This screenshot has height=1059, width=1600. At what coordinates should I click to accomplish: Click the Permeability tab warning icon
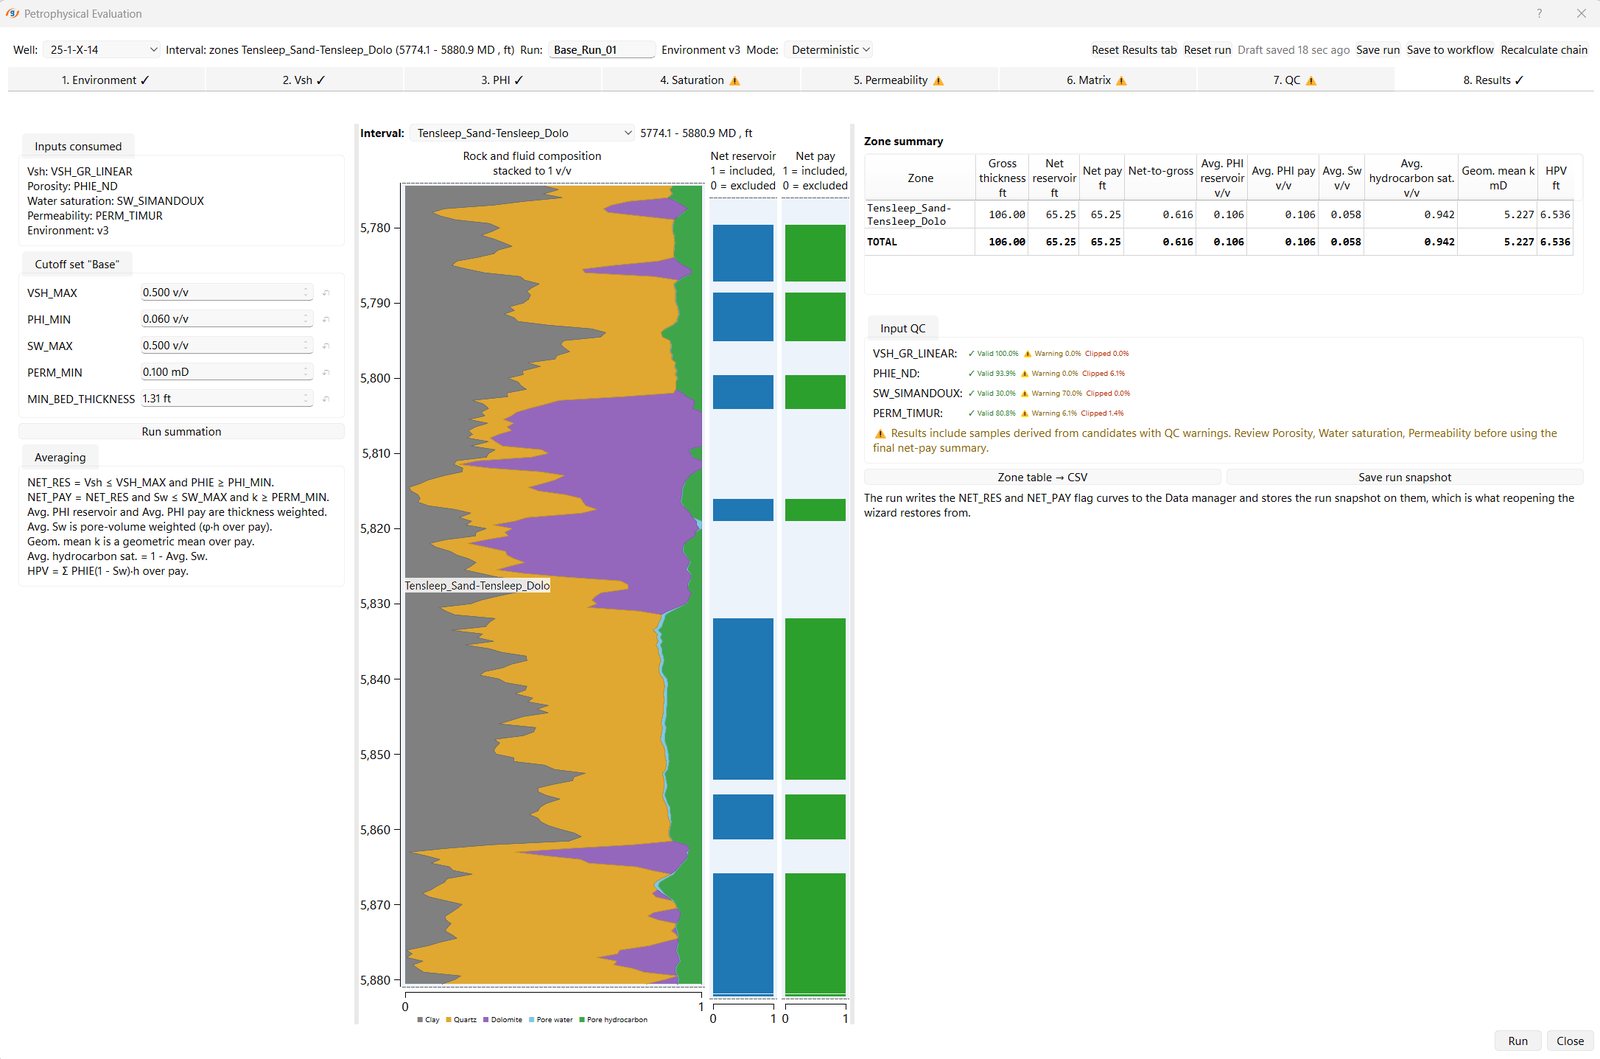pos(938,81)
